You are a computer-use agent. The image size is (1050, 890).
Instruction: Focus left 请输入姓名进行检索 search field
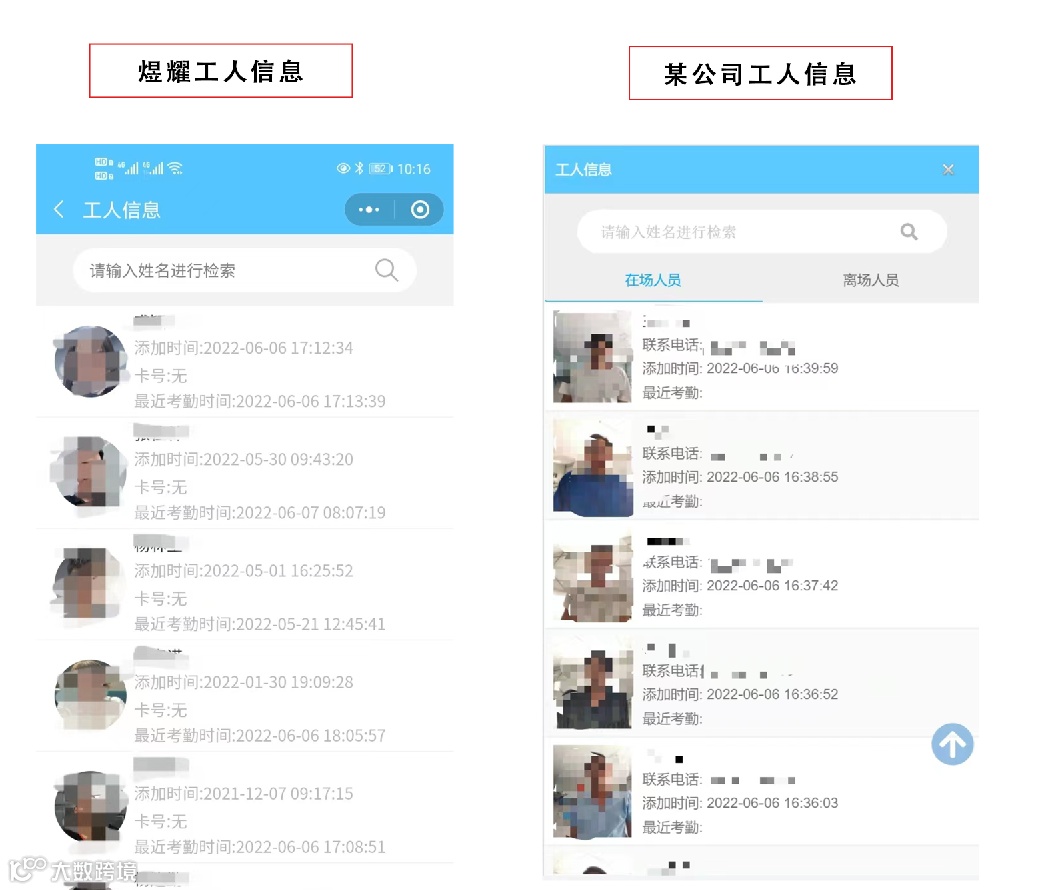pyautogui.click(x=245, y=270)
